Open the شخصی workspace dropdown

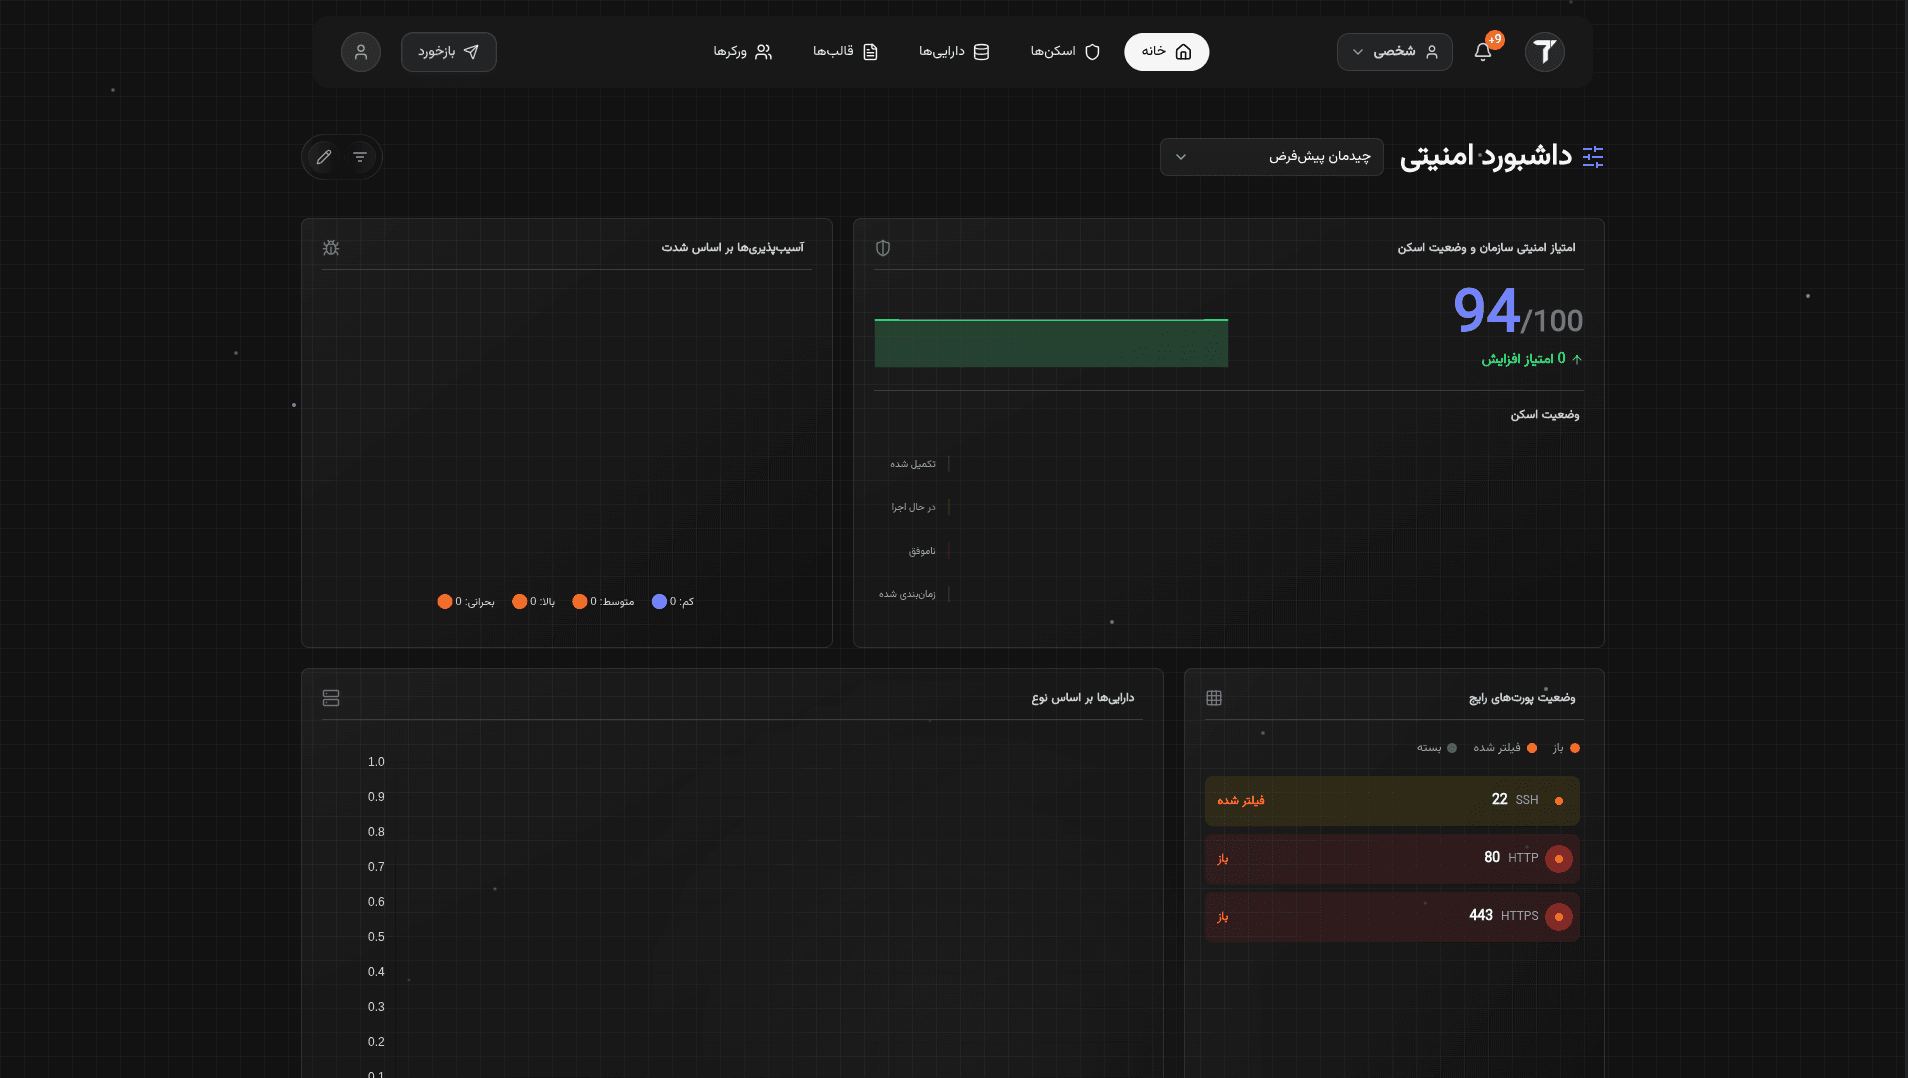coord(1394,52)
